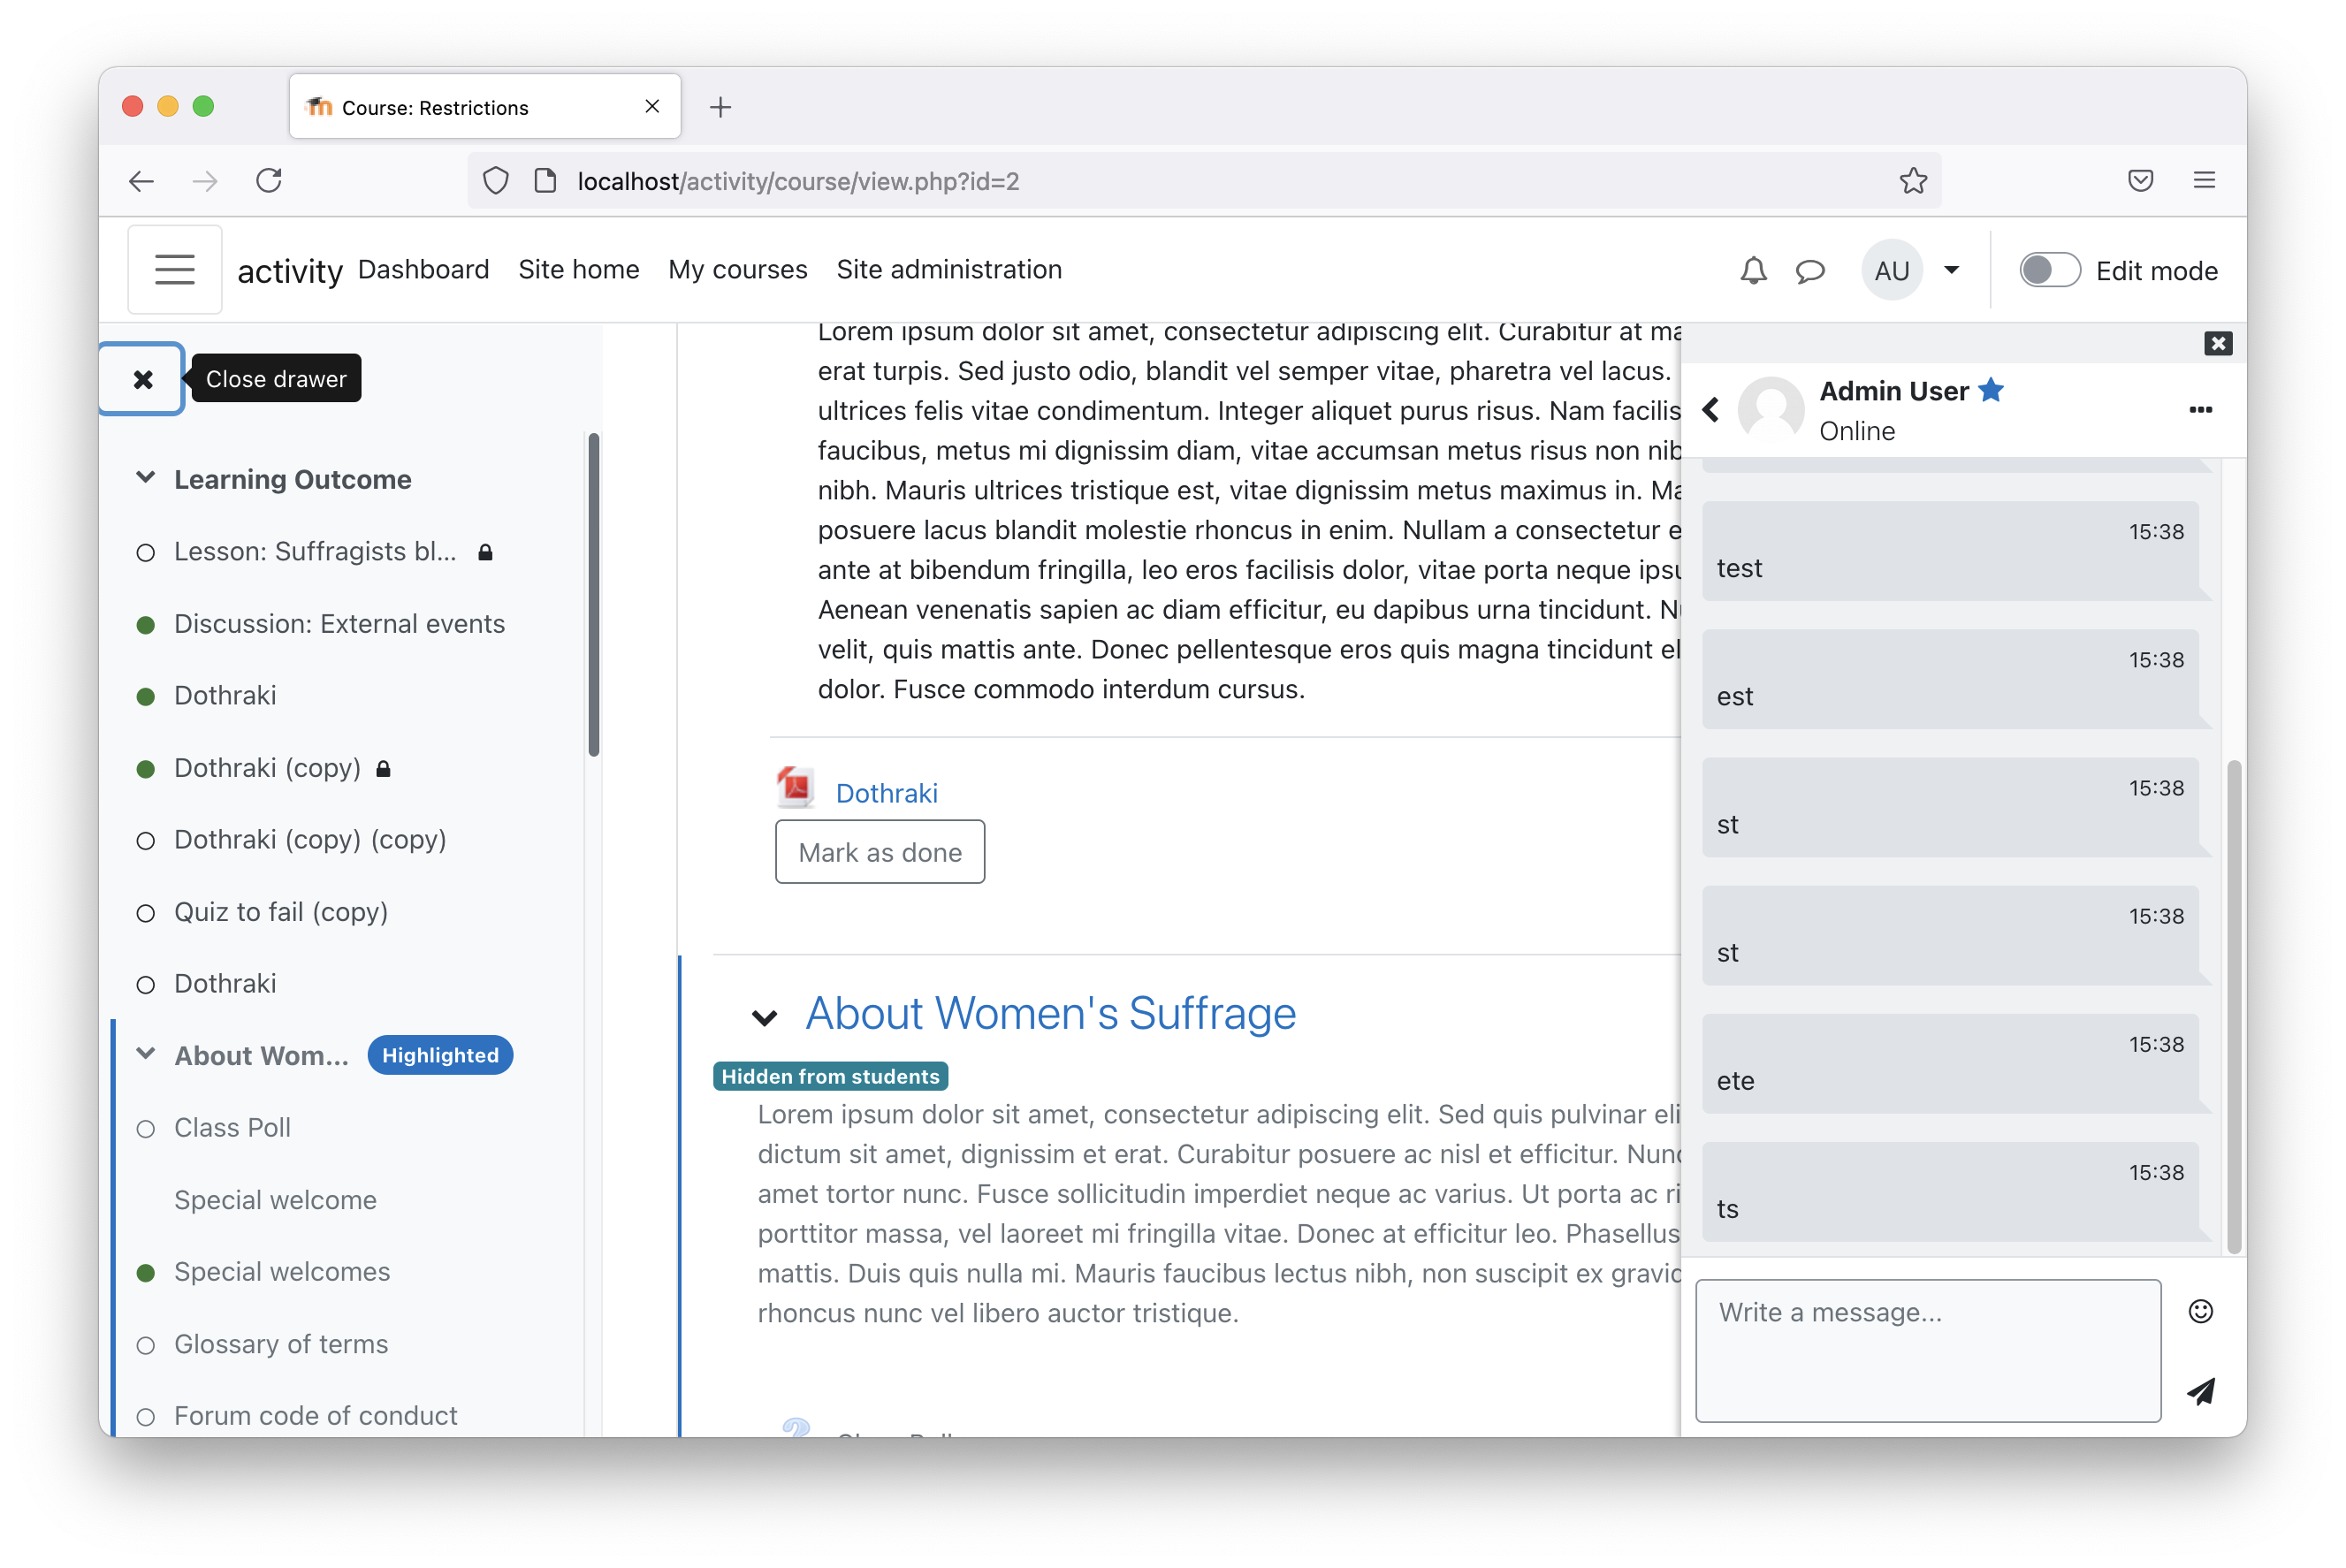This screenshot has width=2346, height=1568.
Task: Open the browser application menu
Action: point(2204,181)
